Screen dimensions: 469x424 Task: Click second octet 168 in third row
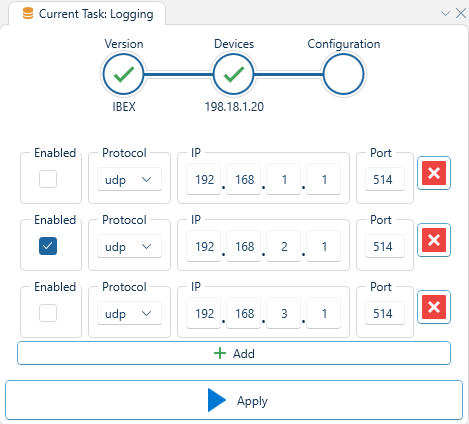point(244,313)
